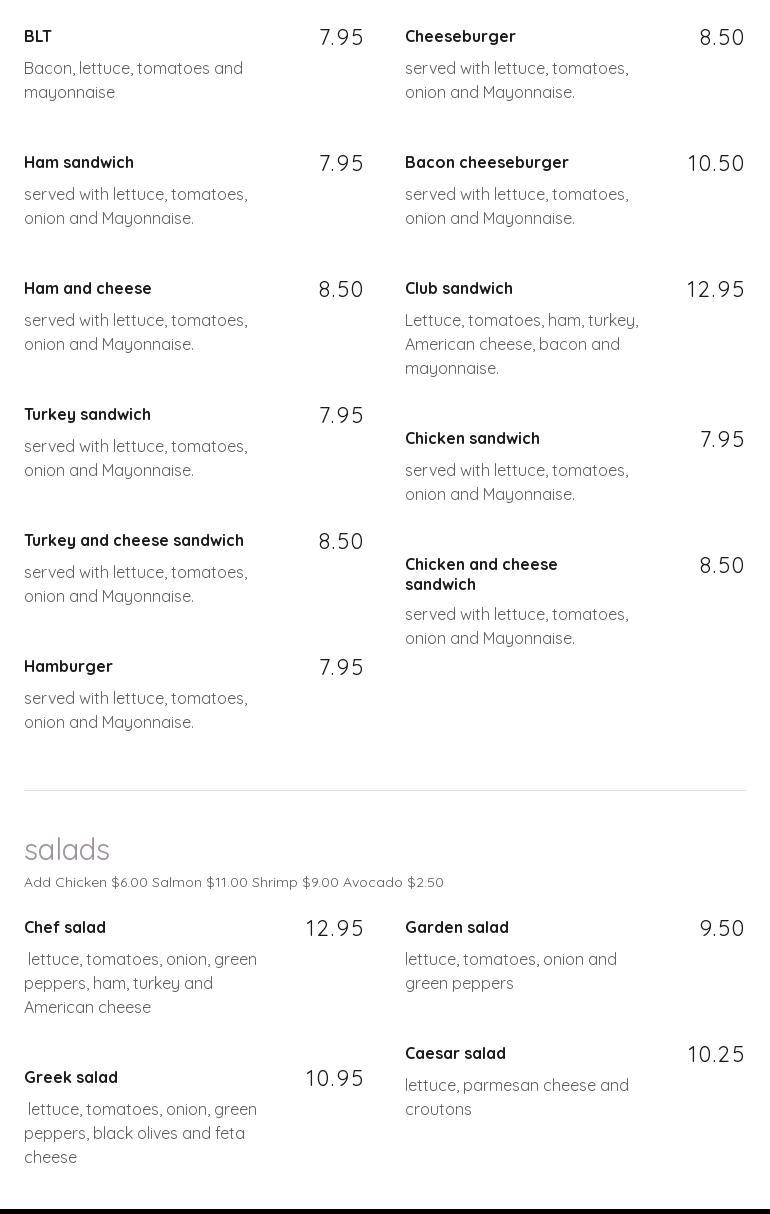Image resolution: width=770 pixels, height=1214 pixels.
Task: Click the Club sandwich ingredients description
Action: (x=521, y=345)
